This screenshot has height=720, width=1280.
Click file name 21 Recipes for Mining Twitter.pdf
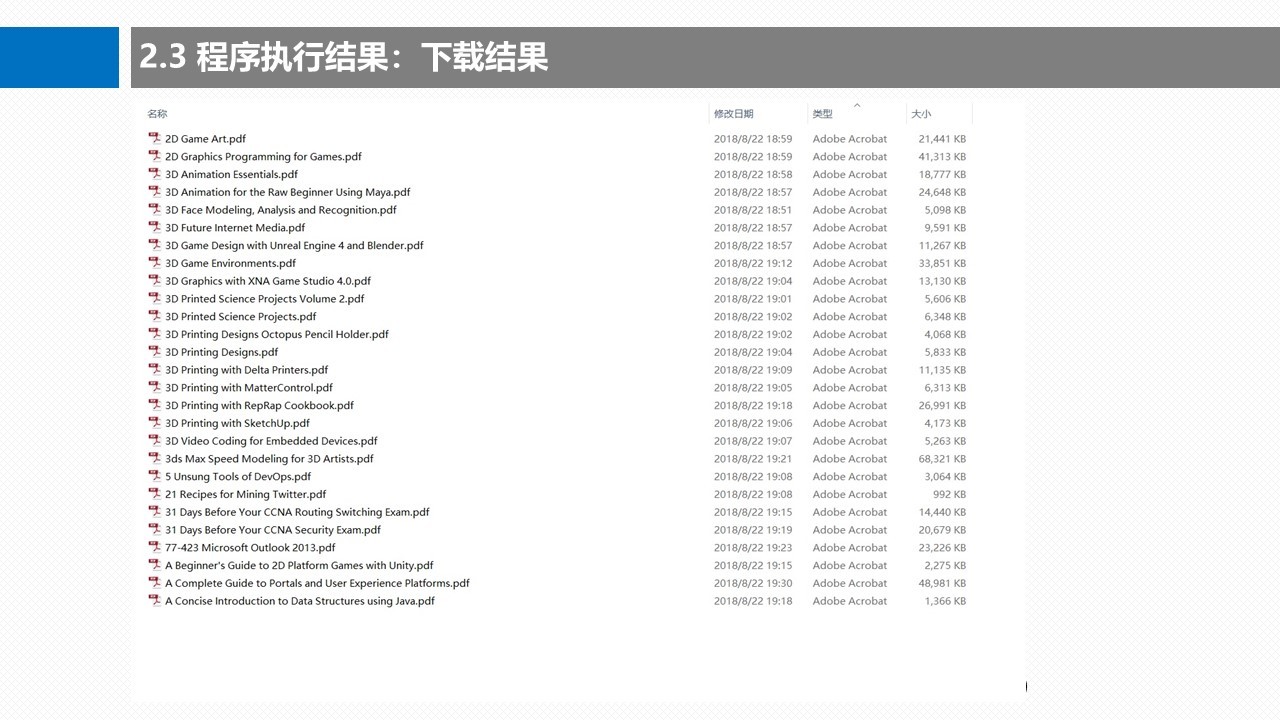click(x=245, y=494)
